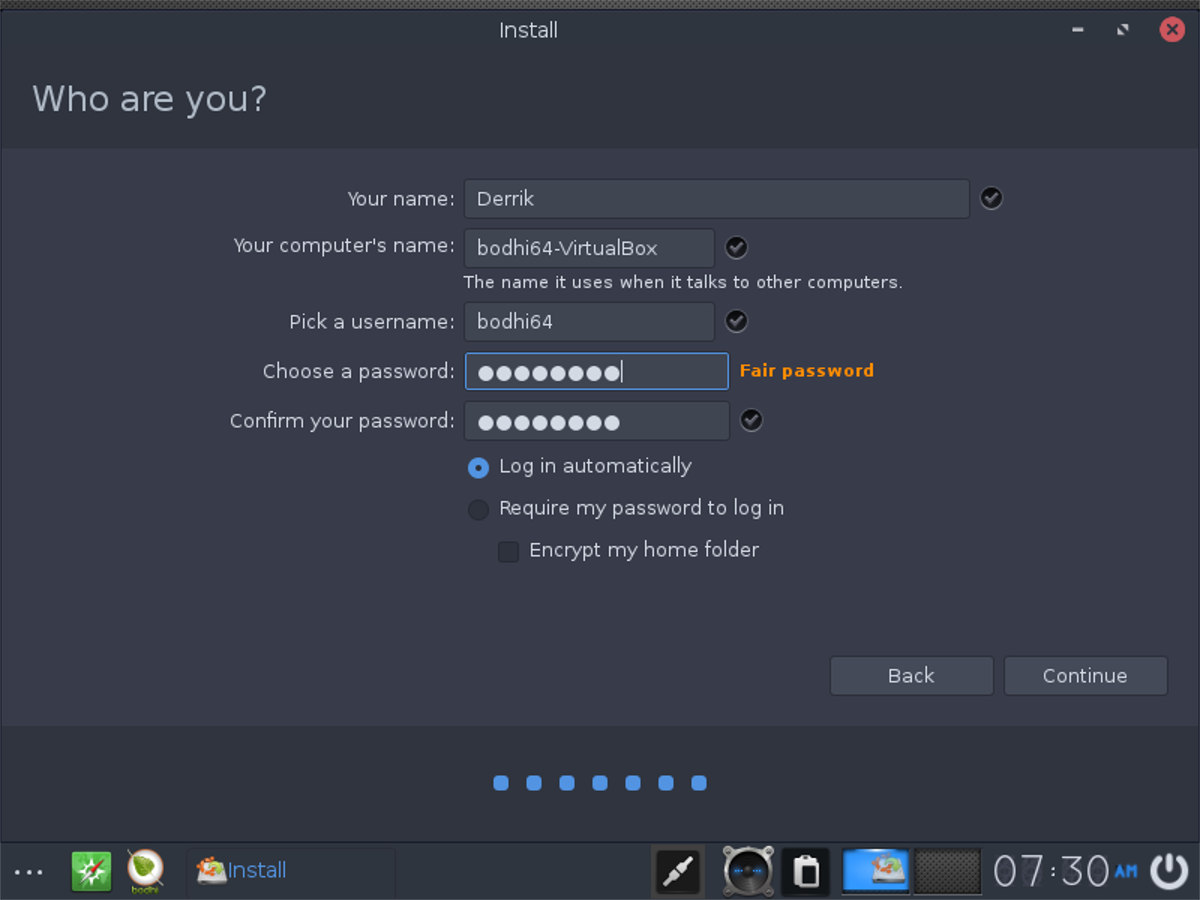The width and height of the screenshot is (1200, 900).
Task: Launch the green compass web browser
Action: (91, 871)
